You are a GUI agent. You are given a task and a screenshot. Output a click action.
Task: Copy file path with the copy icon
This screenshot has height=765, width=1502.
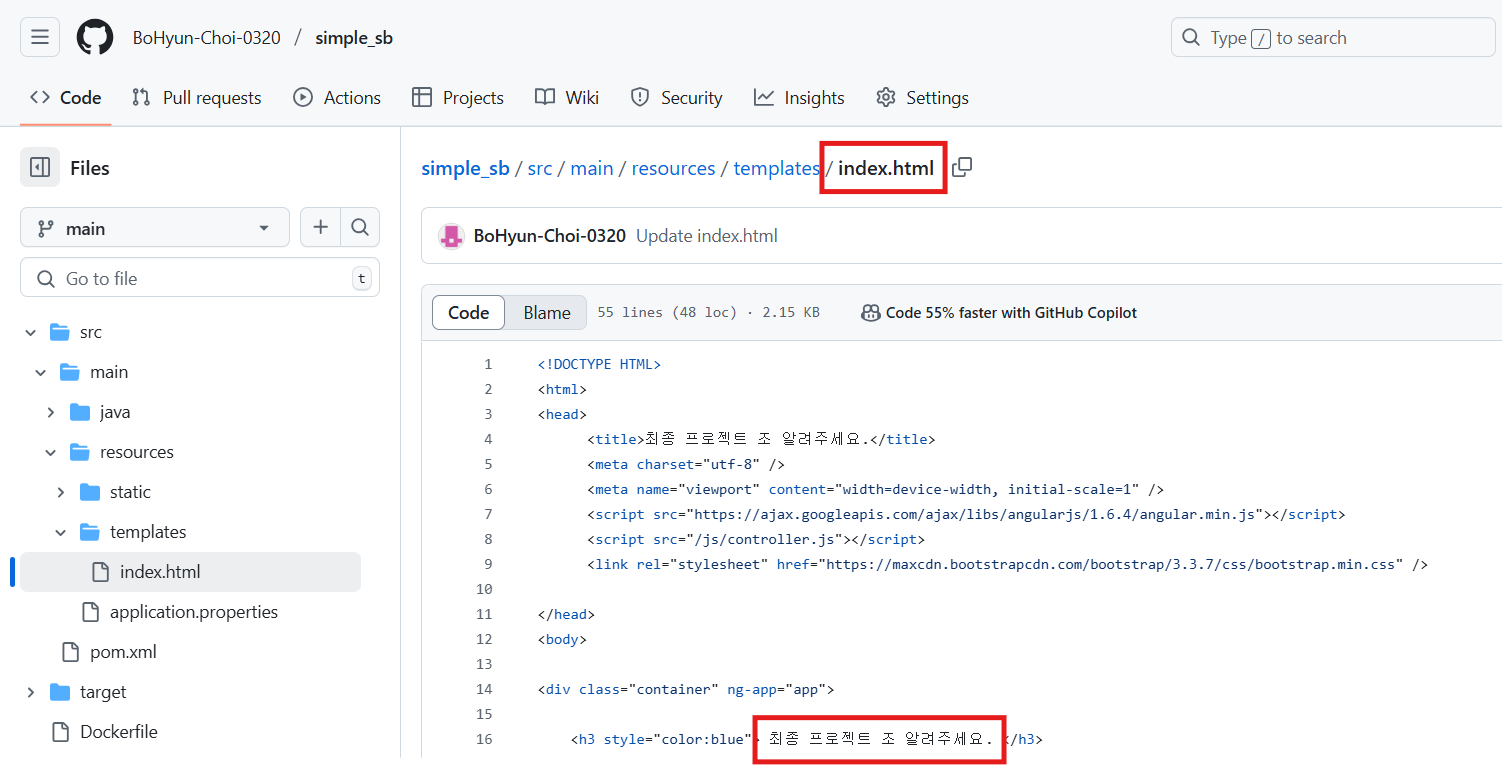(962, 168)
